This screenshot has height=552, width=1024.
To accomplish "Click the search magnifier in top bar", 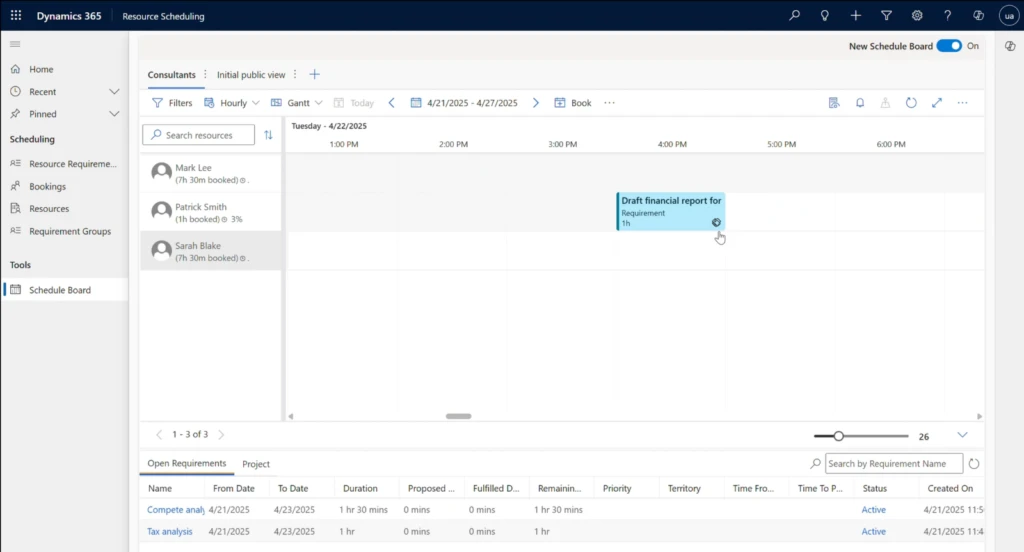I will click(x=794, y=15).
